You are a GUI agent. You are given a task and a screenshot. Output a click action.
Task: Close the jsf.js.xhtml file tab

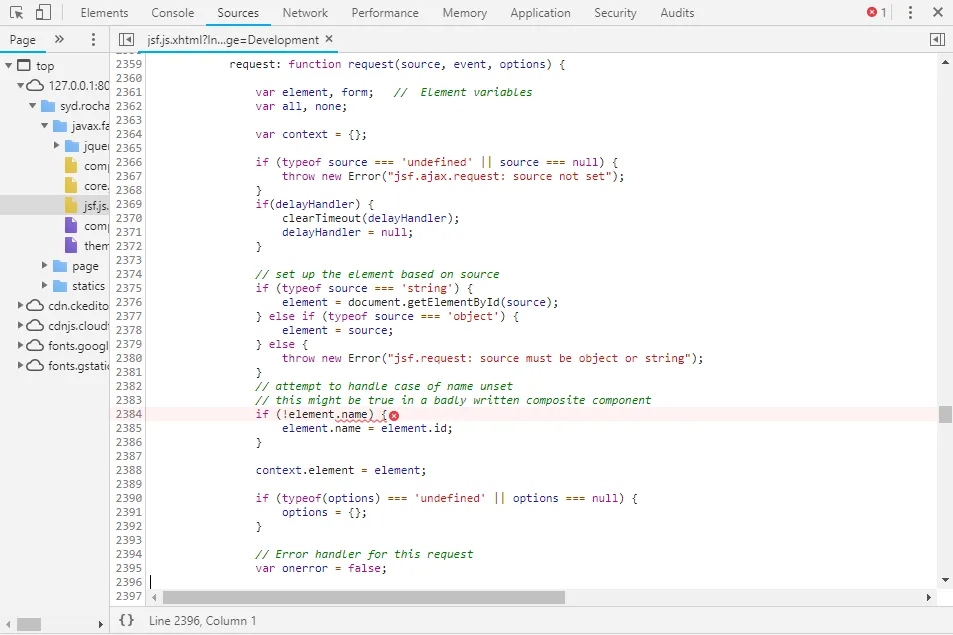click(329, 40)
